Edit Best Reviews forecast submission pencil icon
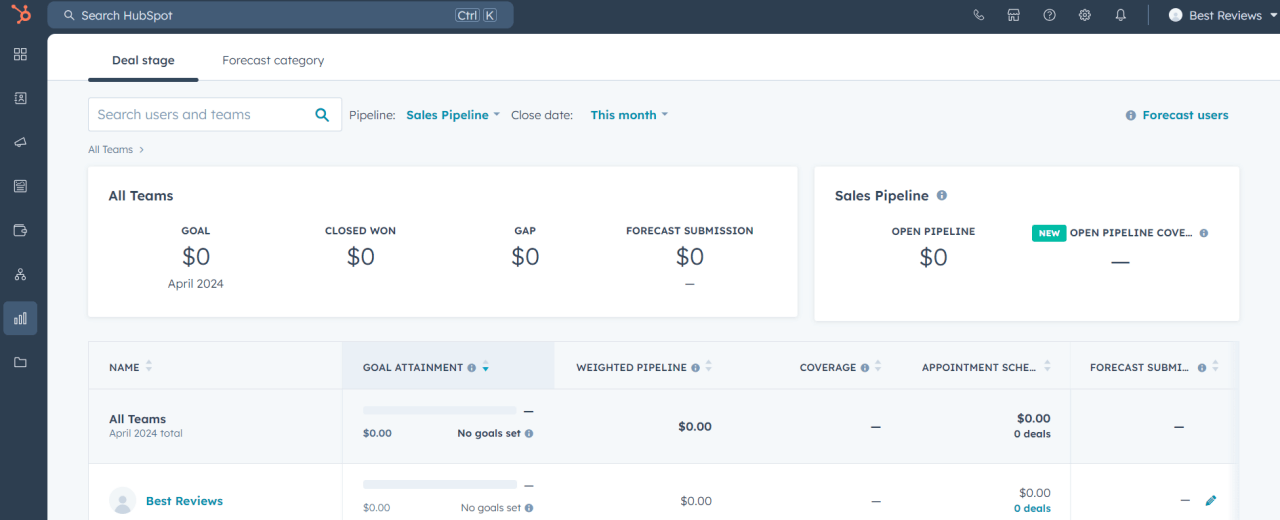 pos(1211,500)
